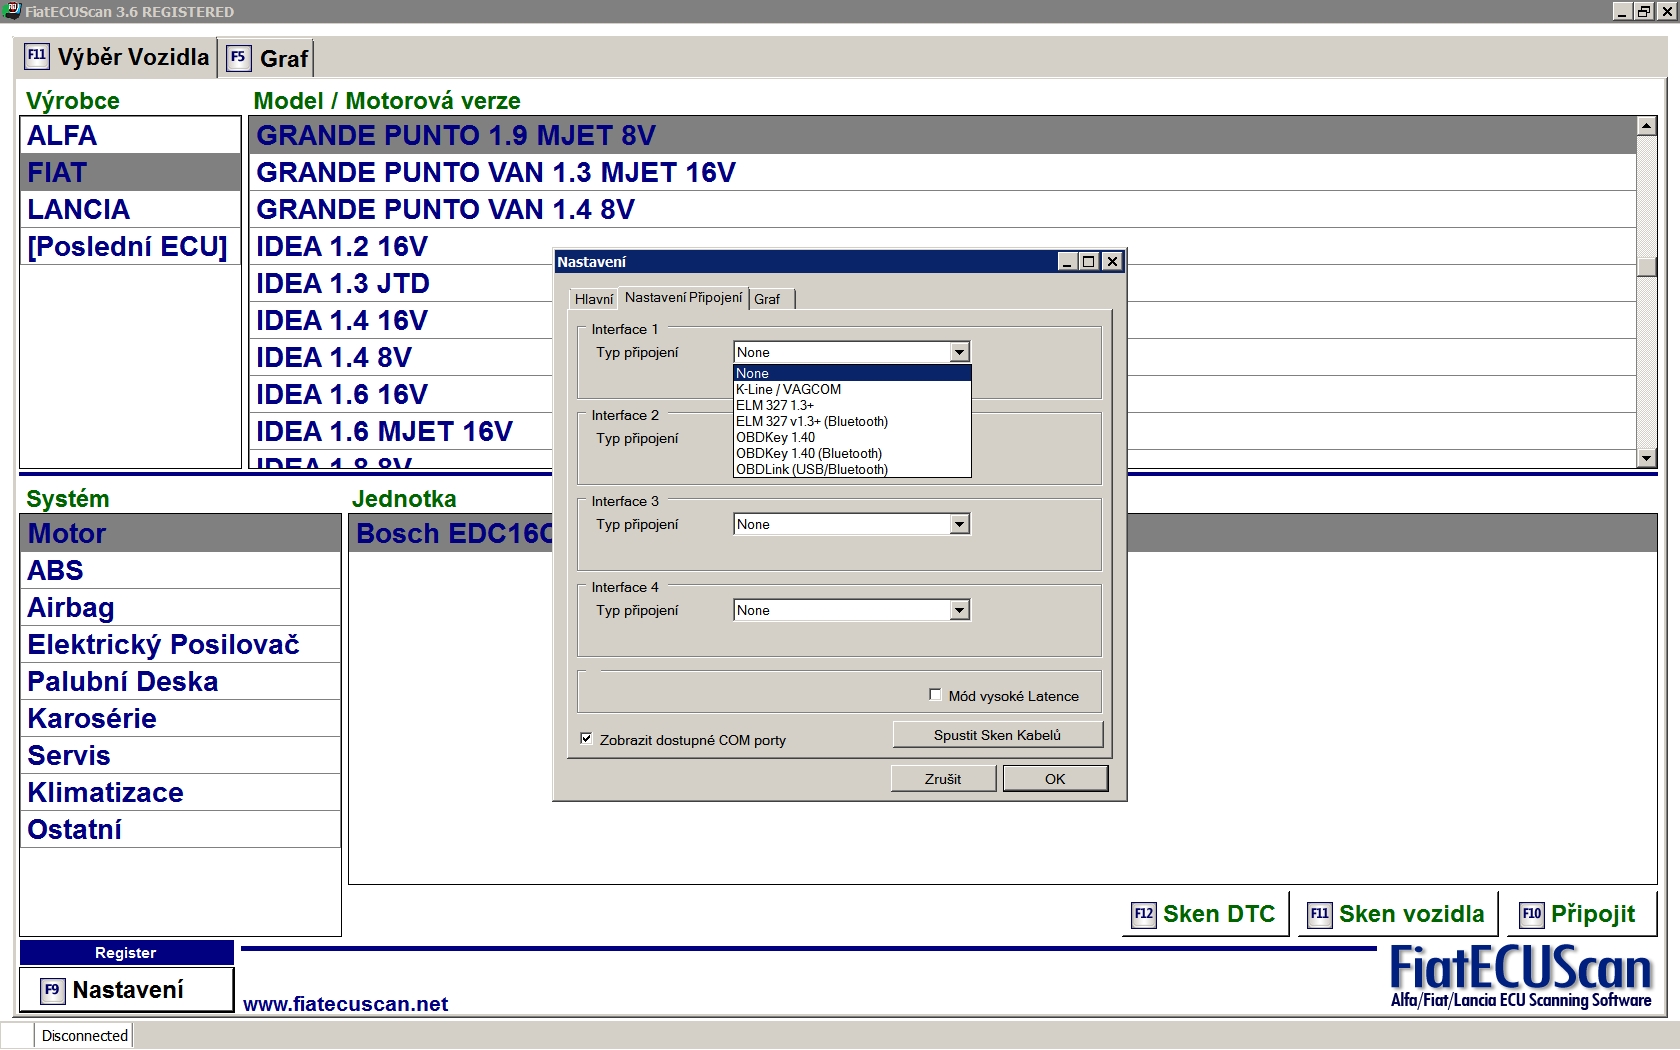Image resolution: width=1680 pixels, height=1050 pixels.
Task: Click Připojit to connect
Action: [1580, 914]
